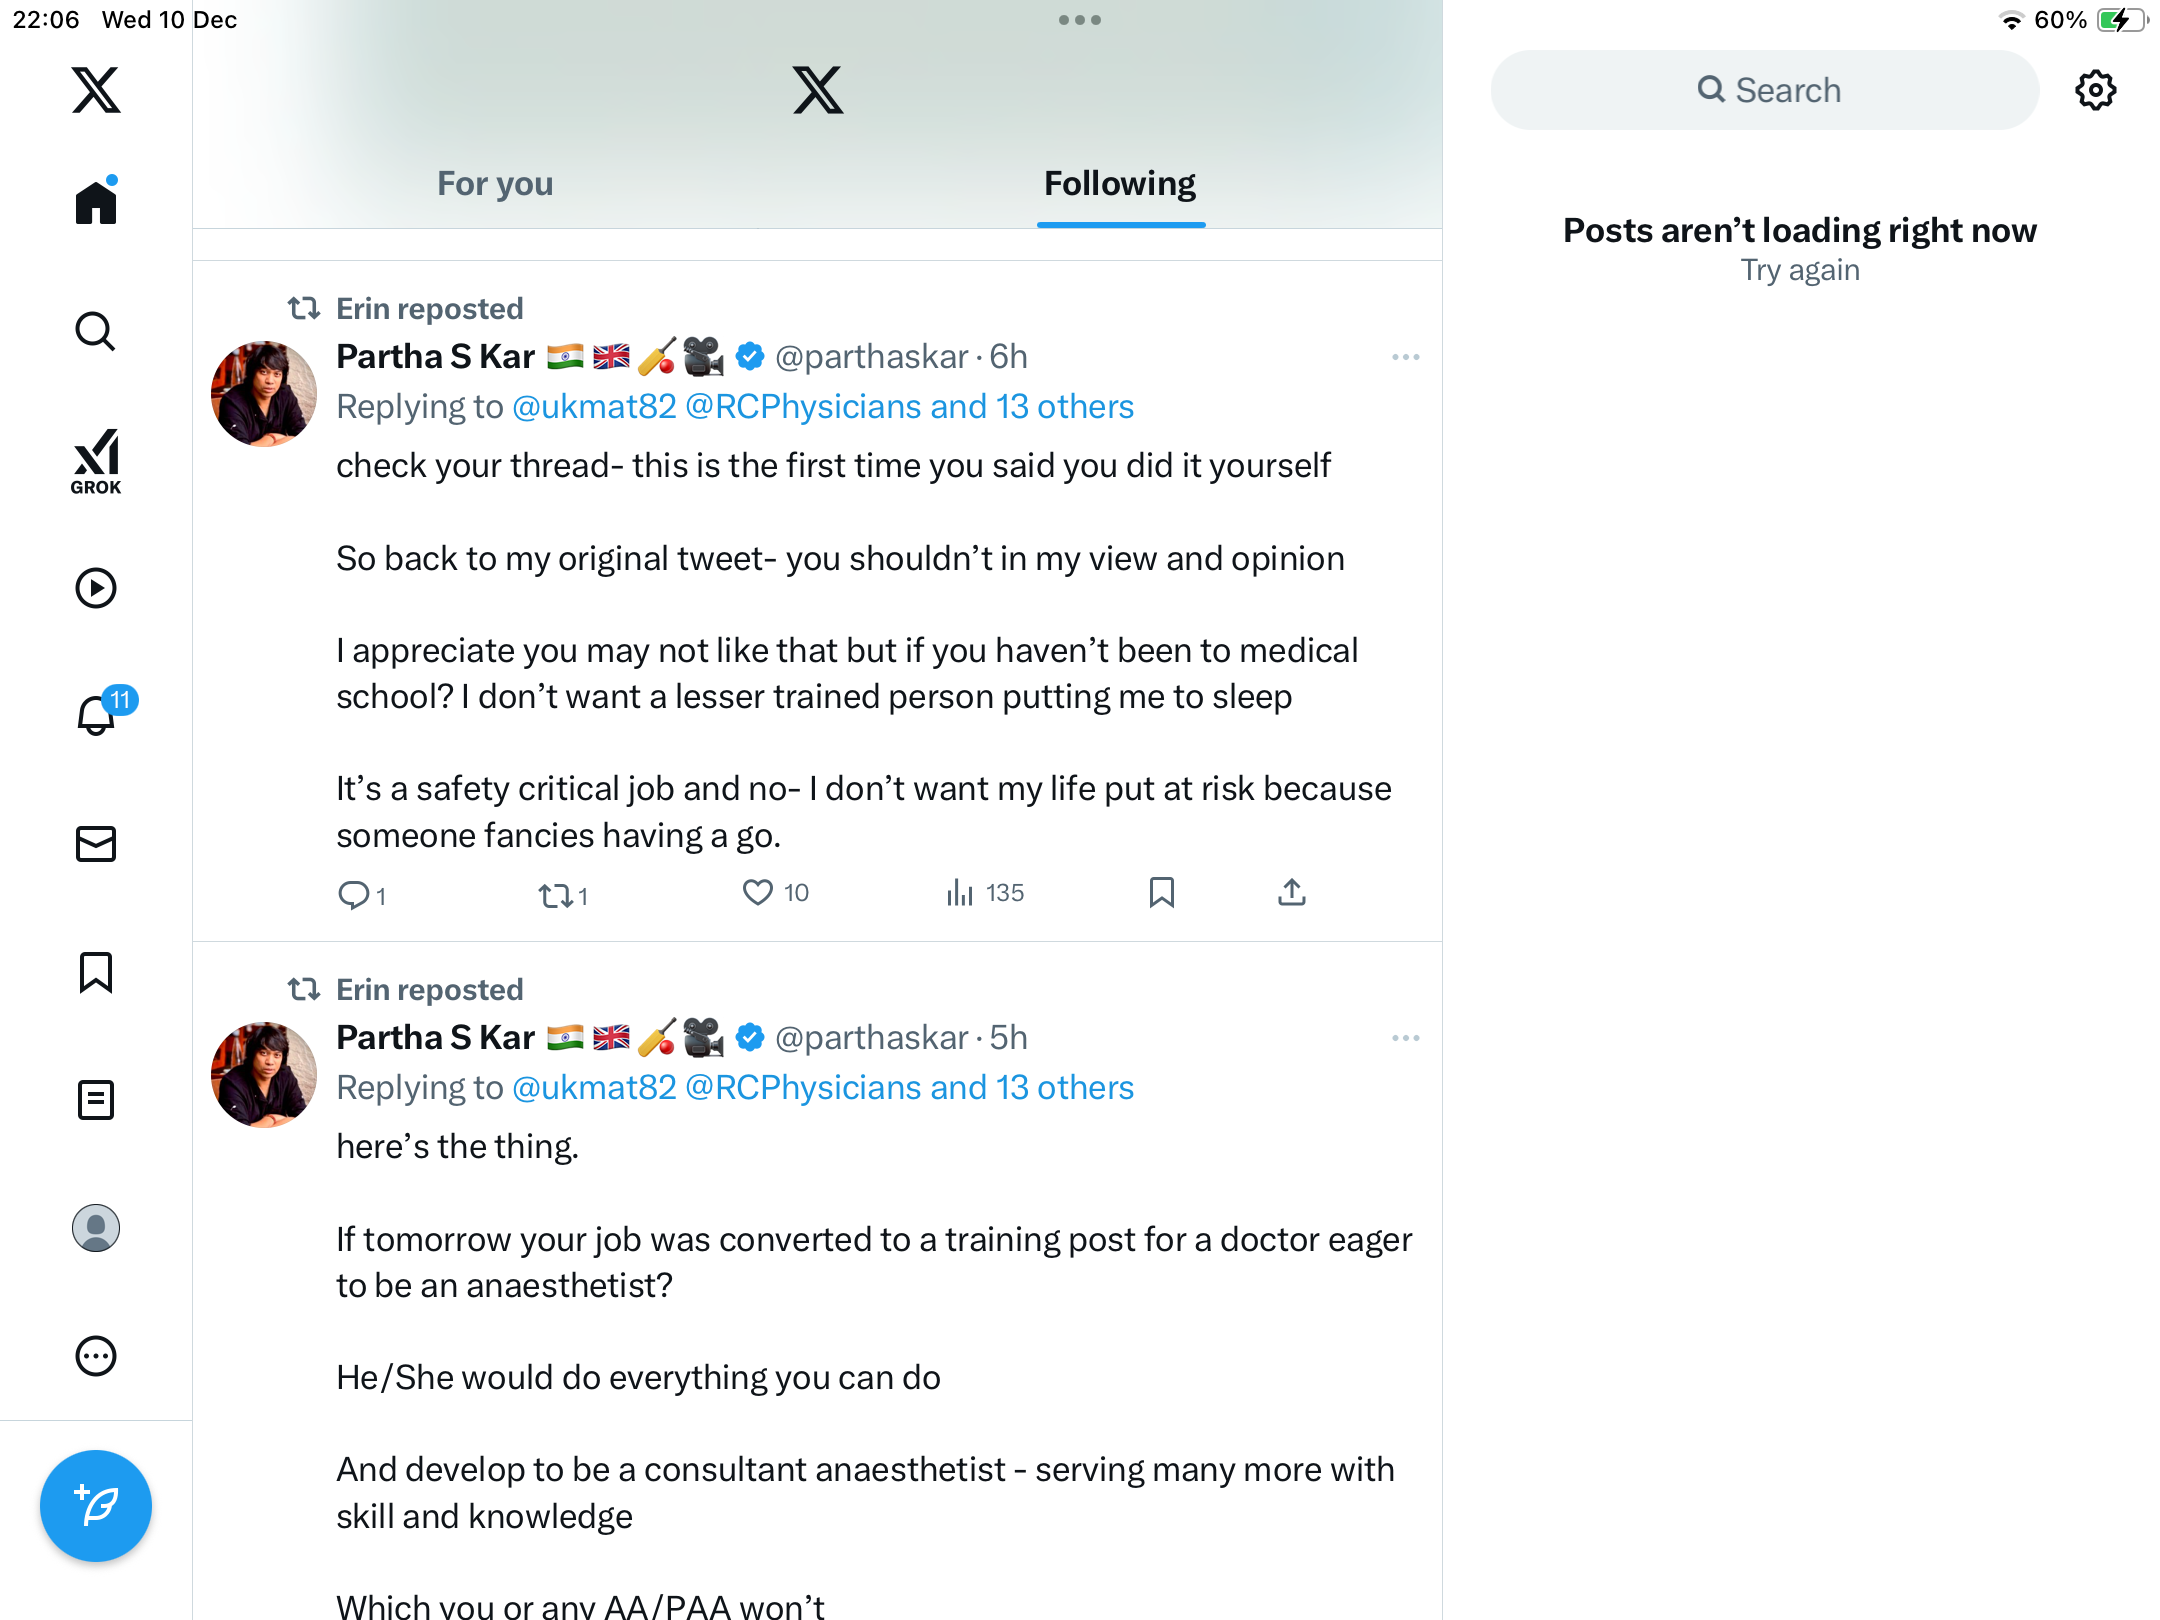2160x1620 pixels.
Task: Open Lists icon in sidebar
Action: 96,1100
